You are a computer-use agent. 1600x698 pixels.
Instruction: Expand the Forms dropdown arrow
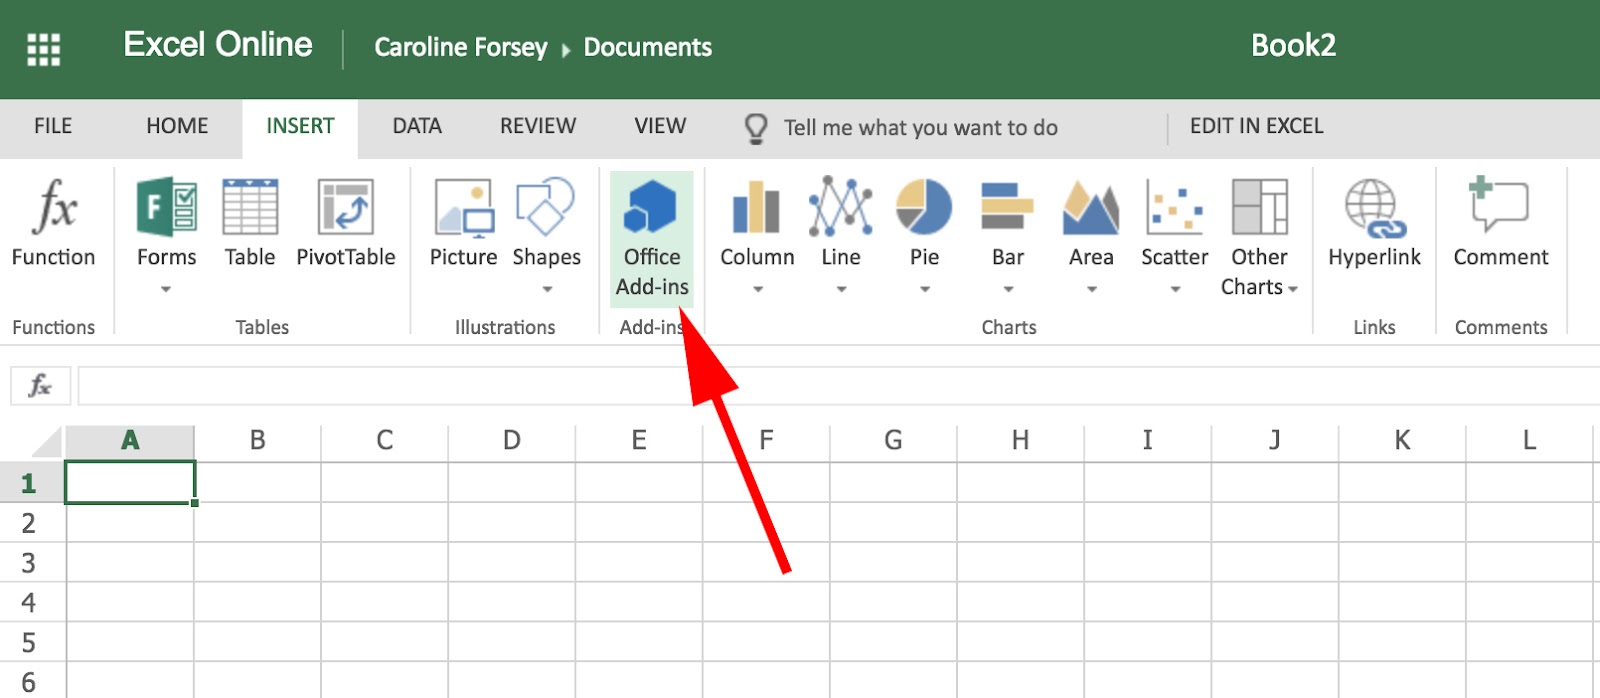[x=166, y=289]
